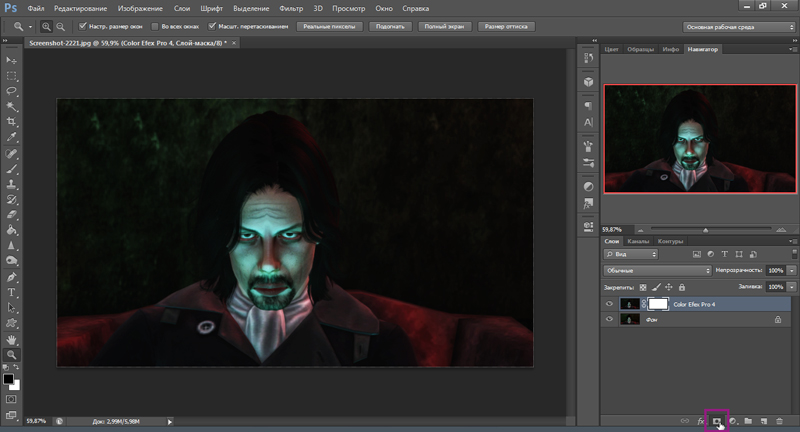Open the Изображение menu
Image resolution: width=800 pixels, height=432 pixels.
140,9
